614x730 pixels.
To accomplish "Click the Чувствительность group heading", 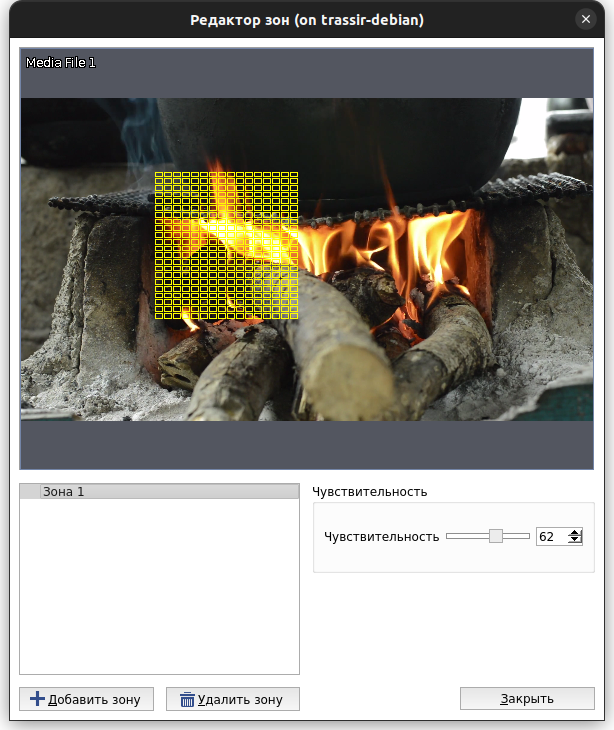I will click(x=370, y=492).
